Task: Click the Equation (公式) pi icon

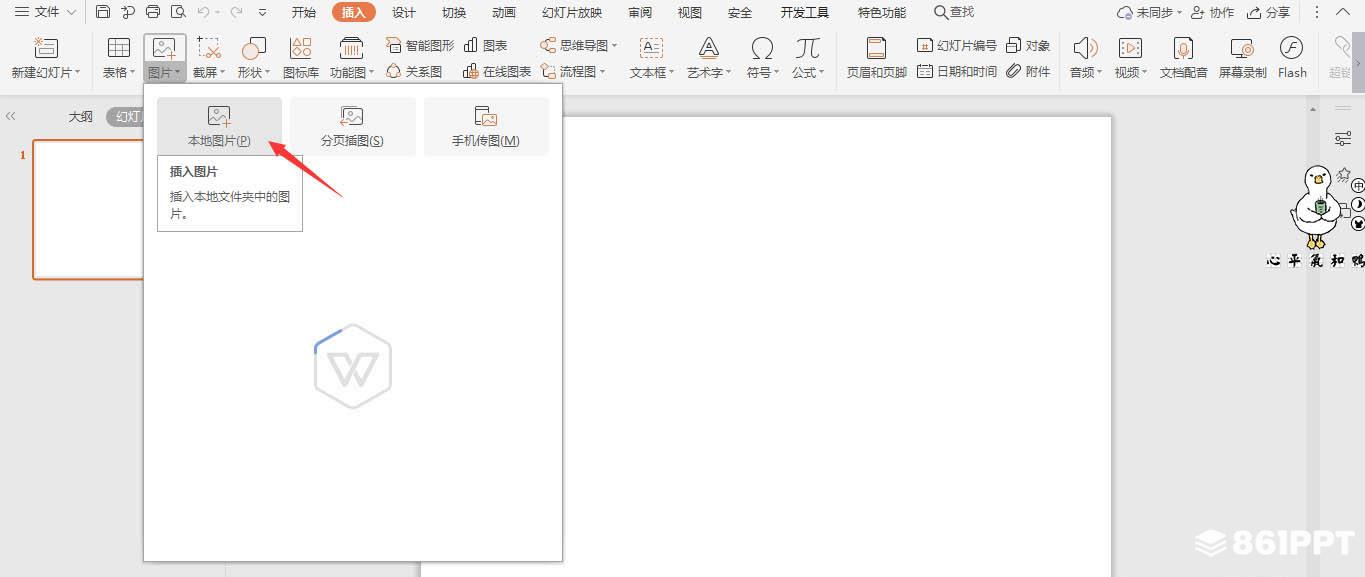Action: pos(808,48)
